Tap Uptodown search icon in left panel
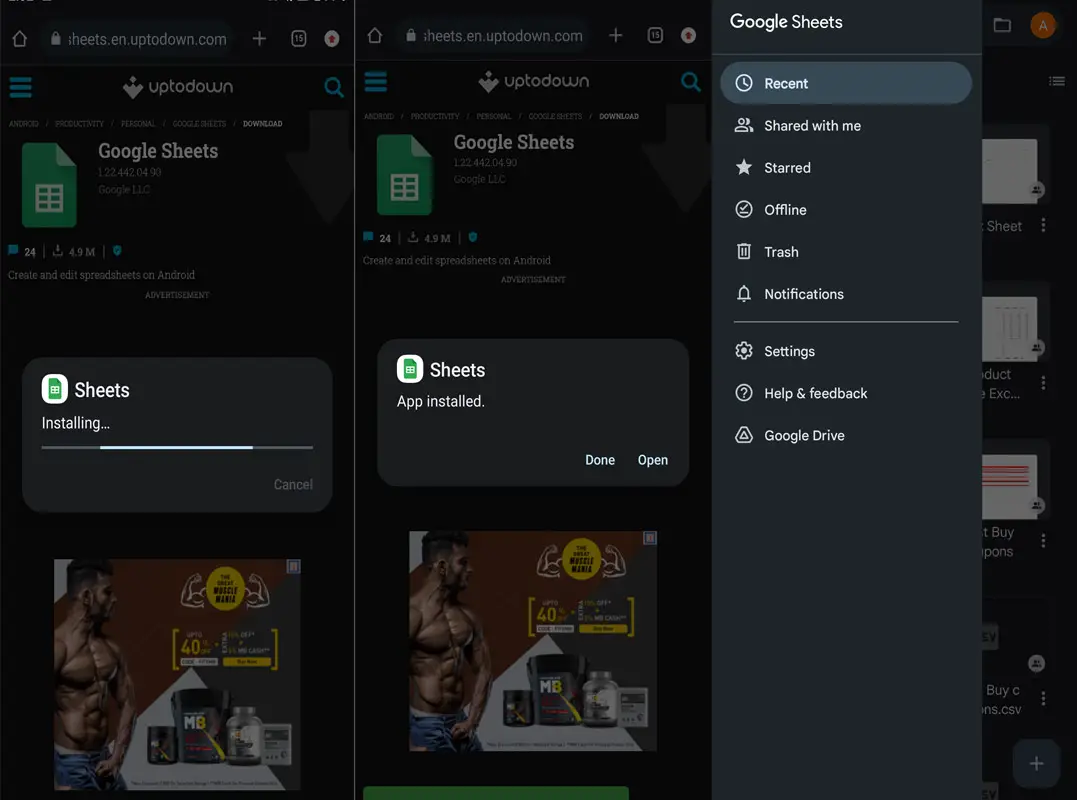 point(334,87)
